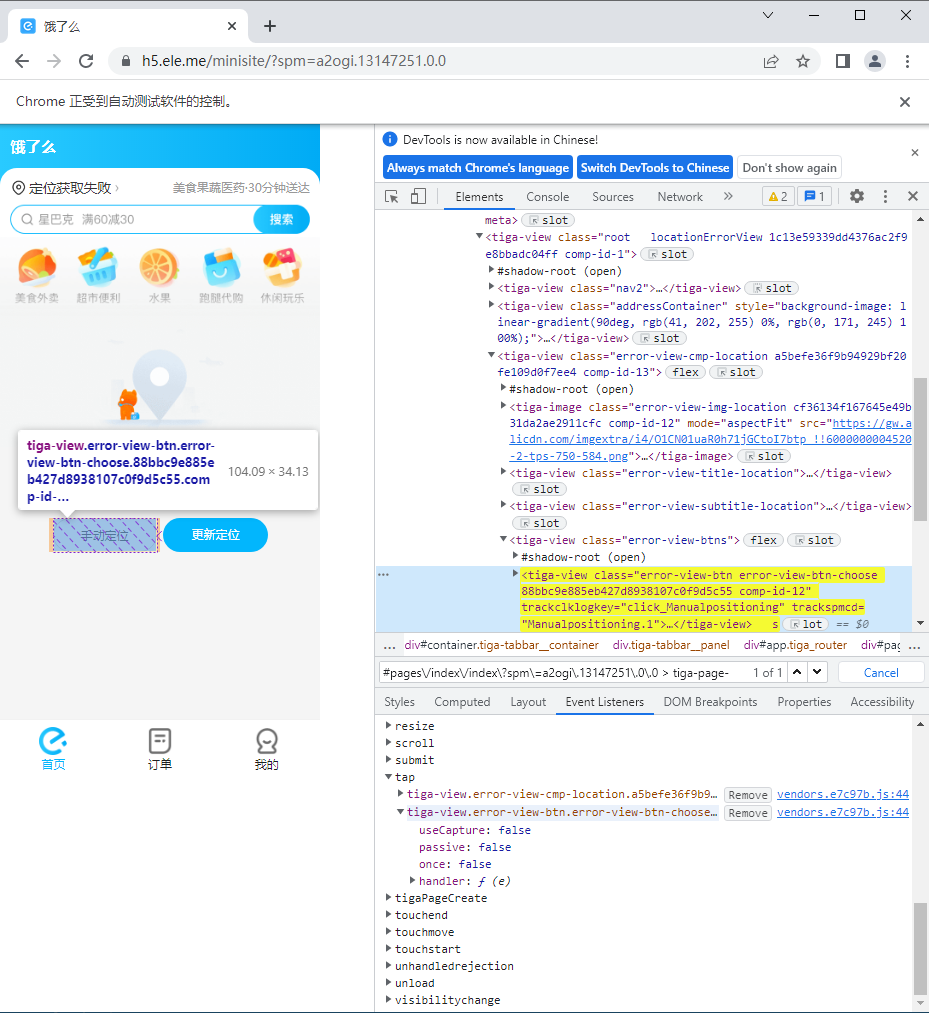Select the element inspector tool
Image resolution: width=929 pixels, height=1013 pixels.
[391, 196]
